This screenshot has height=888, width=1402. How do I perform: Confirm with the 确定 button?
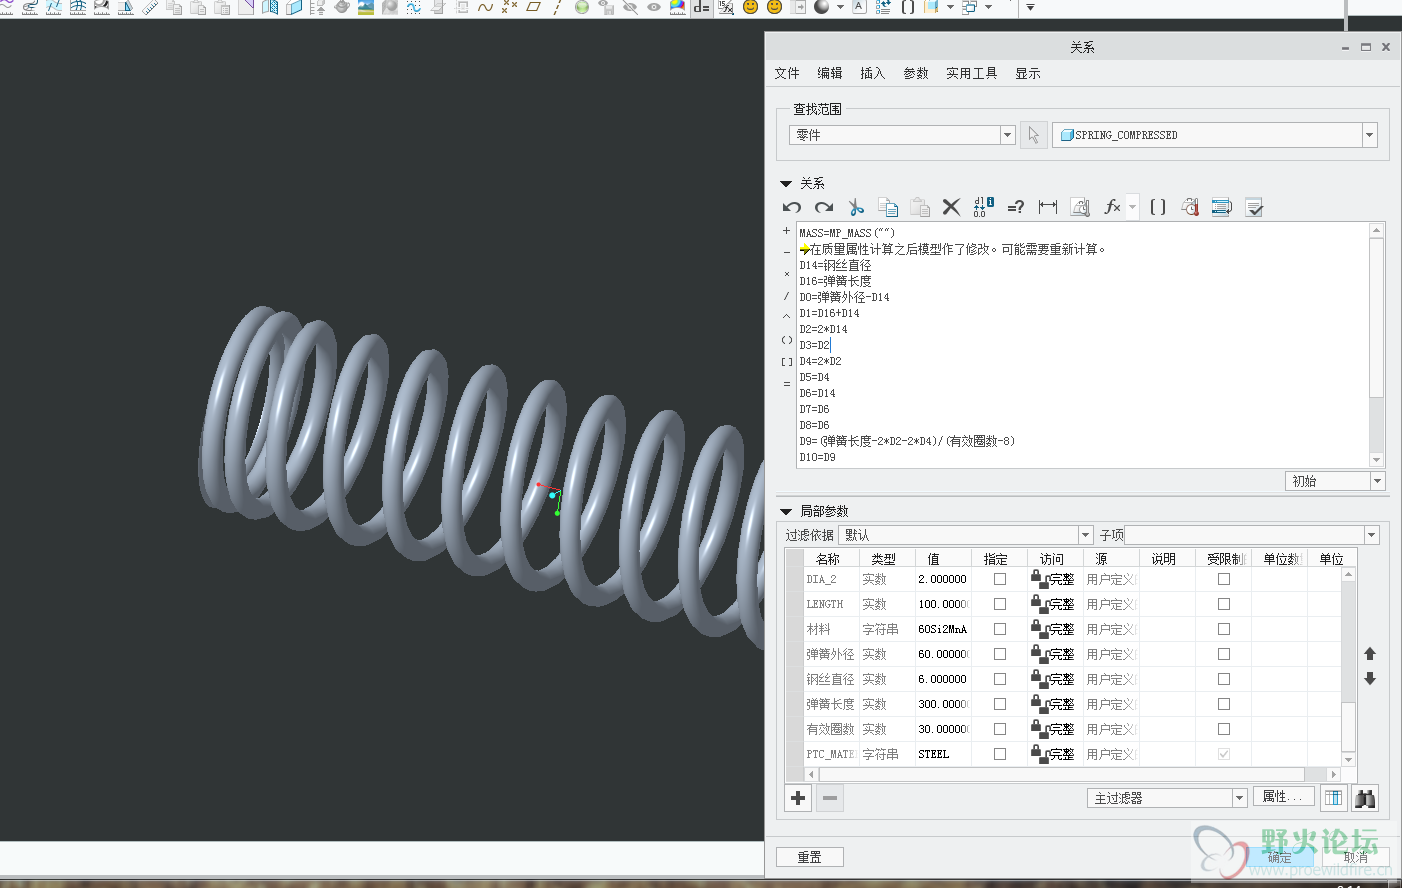(1280, 857)
